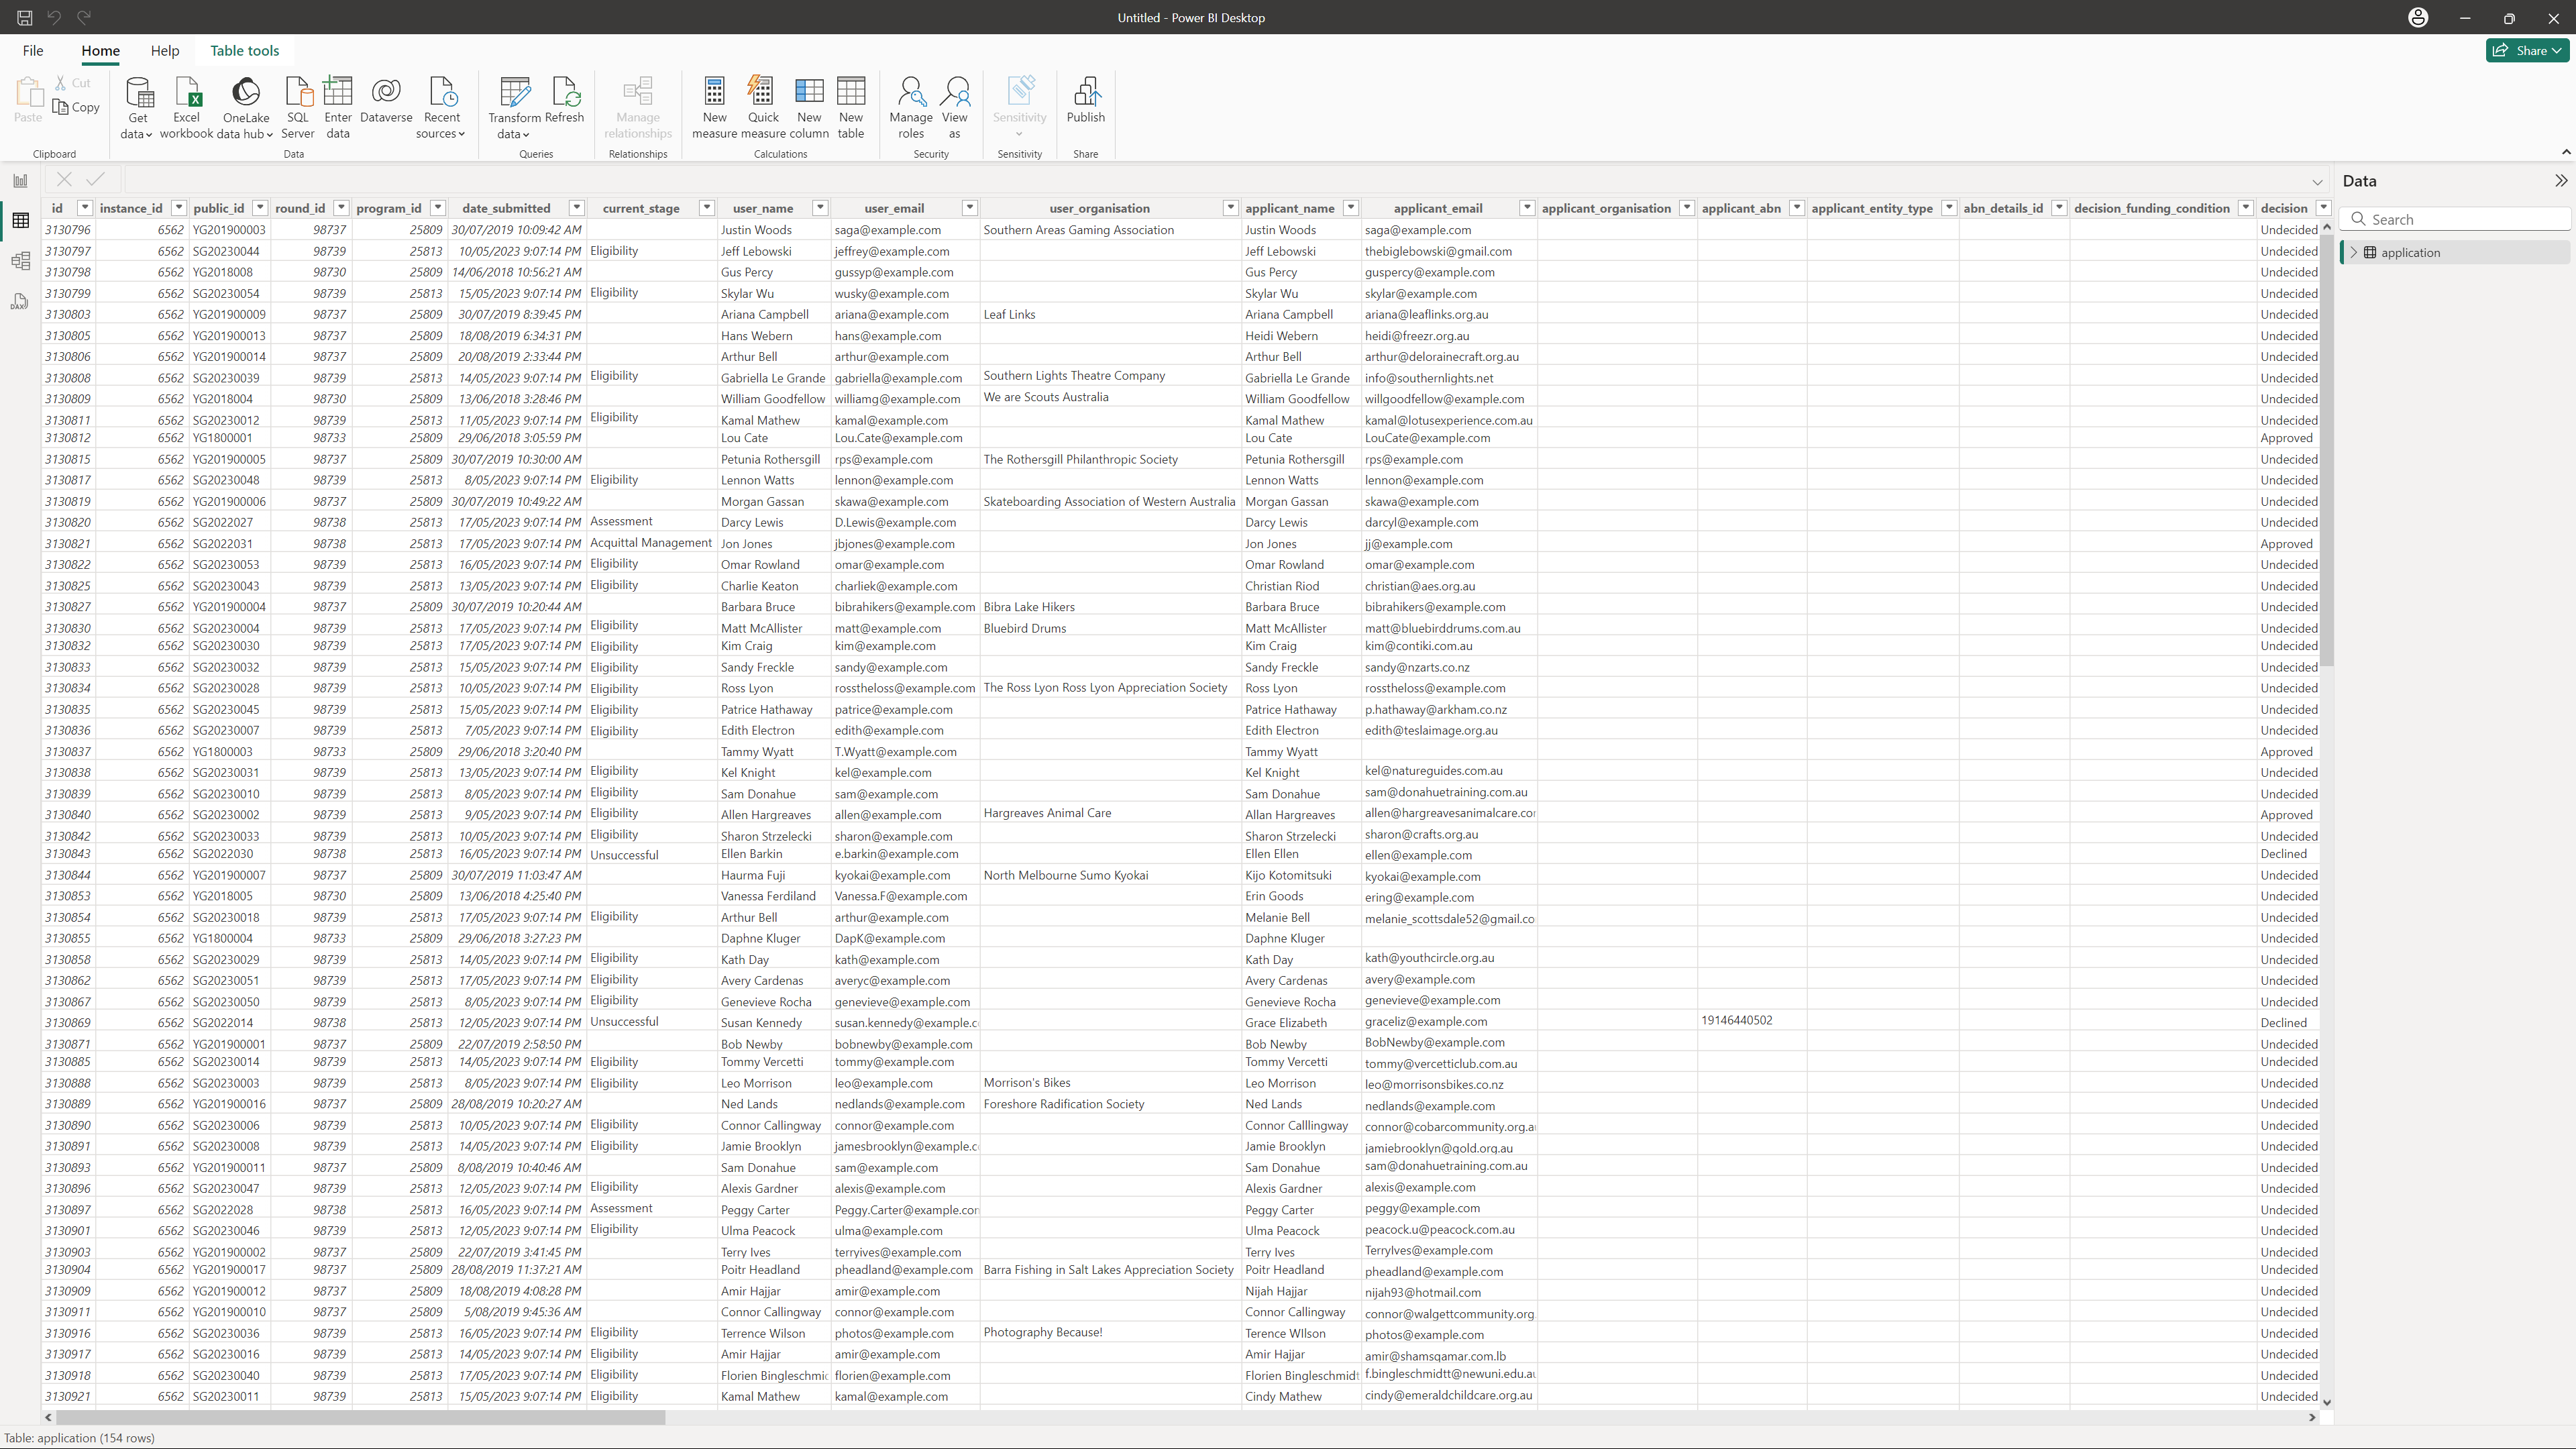Image resolution: width=2576 pixels, height=1449 pixels.
Task: Open filter dropdown for current_stage column
Action: pyautogui.click(x=706, y=208)
